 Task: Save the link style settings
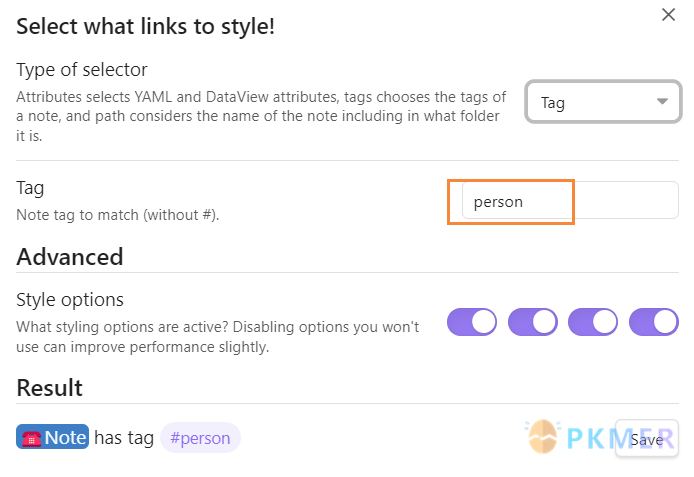pos(647,439)
